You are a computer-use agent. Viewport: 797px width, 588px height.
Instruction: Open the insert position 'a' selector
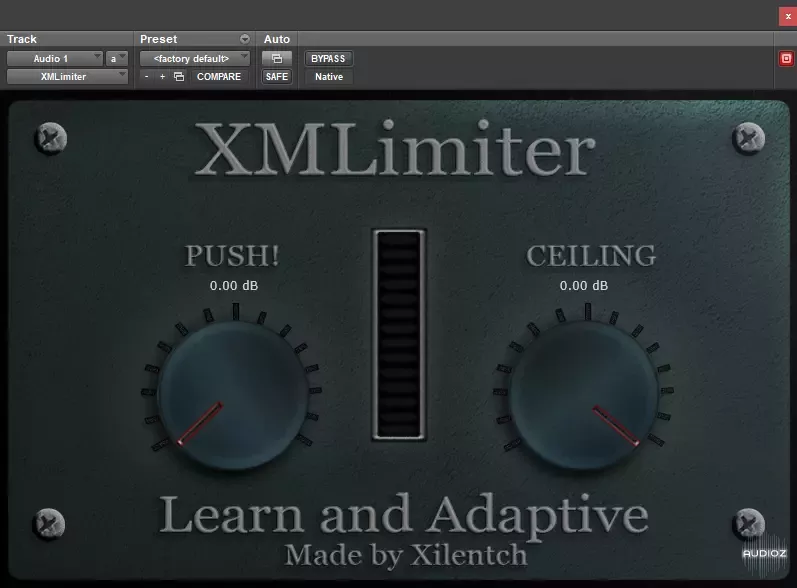(117, 58)
